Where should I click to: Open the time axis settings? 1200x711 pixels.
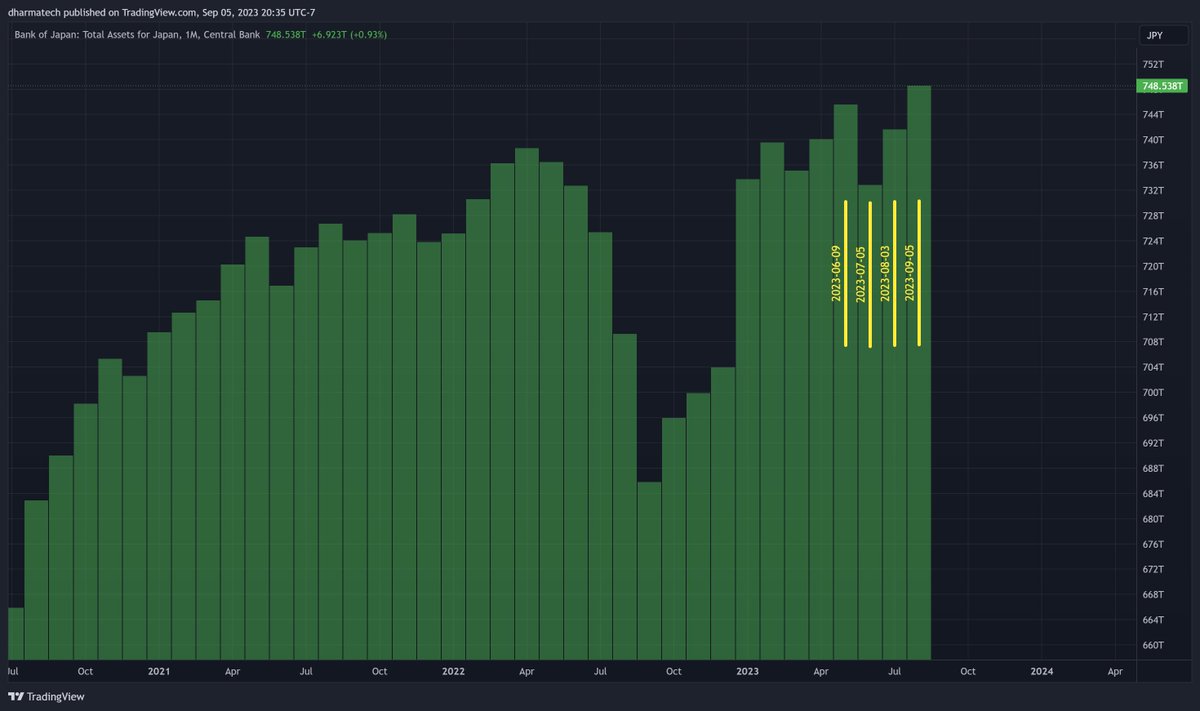600,672
